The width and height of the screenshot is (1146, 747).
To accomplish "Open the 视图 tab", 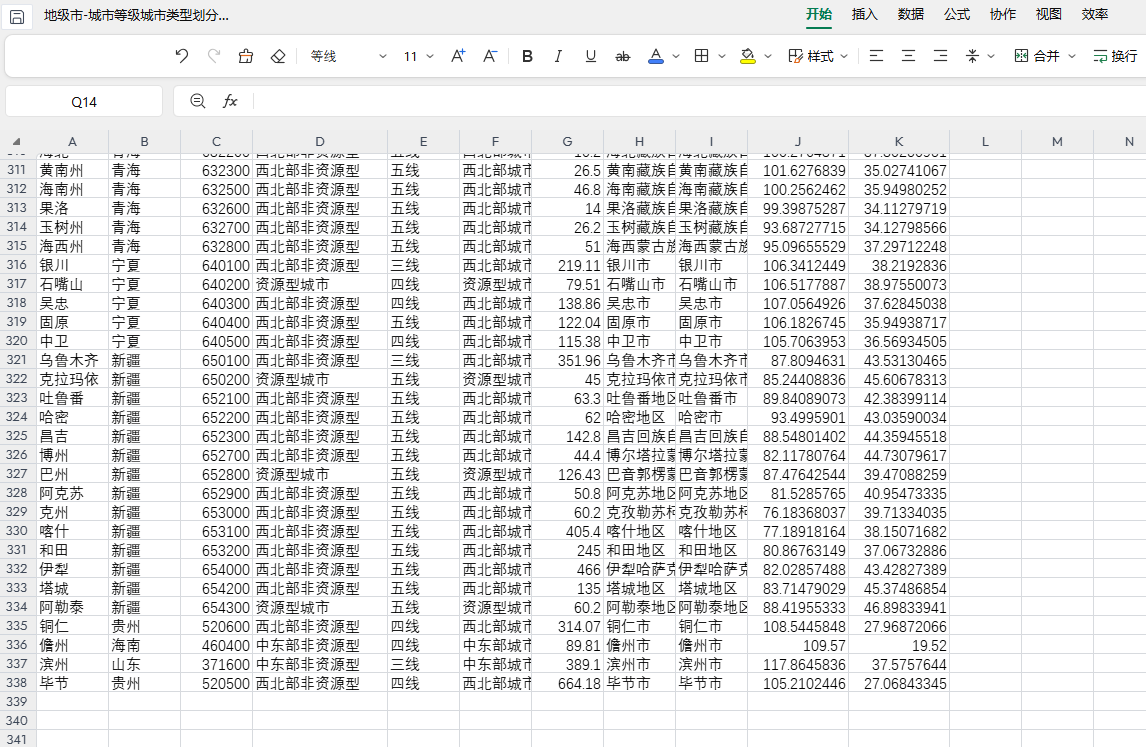I will click(x=1049, y=14).
